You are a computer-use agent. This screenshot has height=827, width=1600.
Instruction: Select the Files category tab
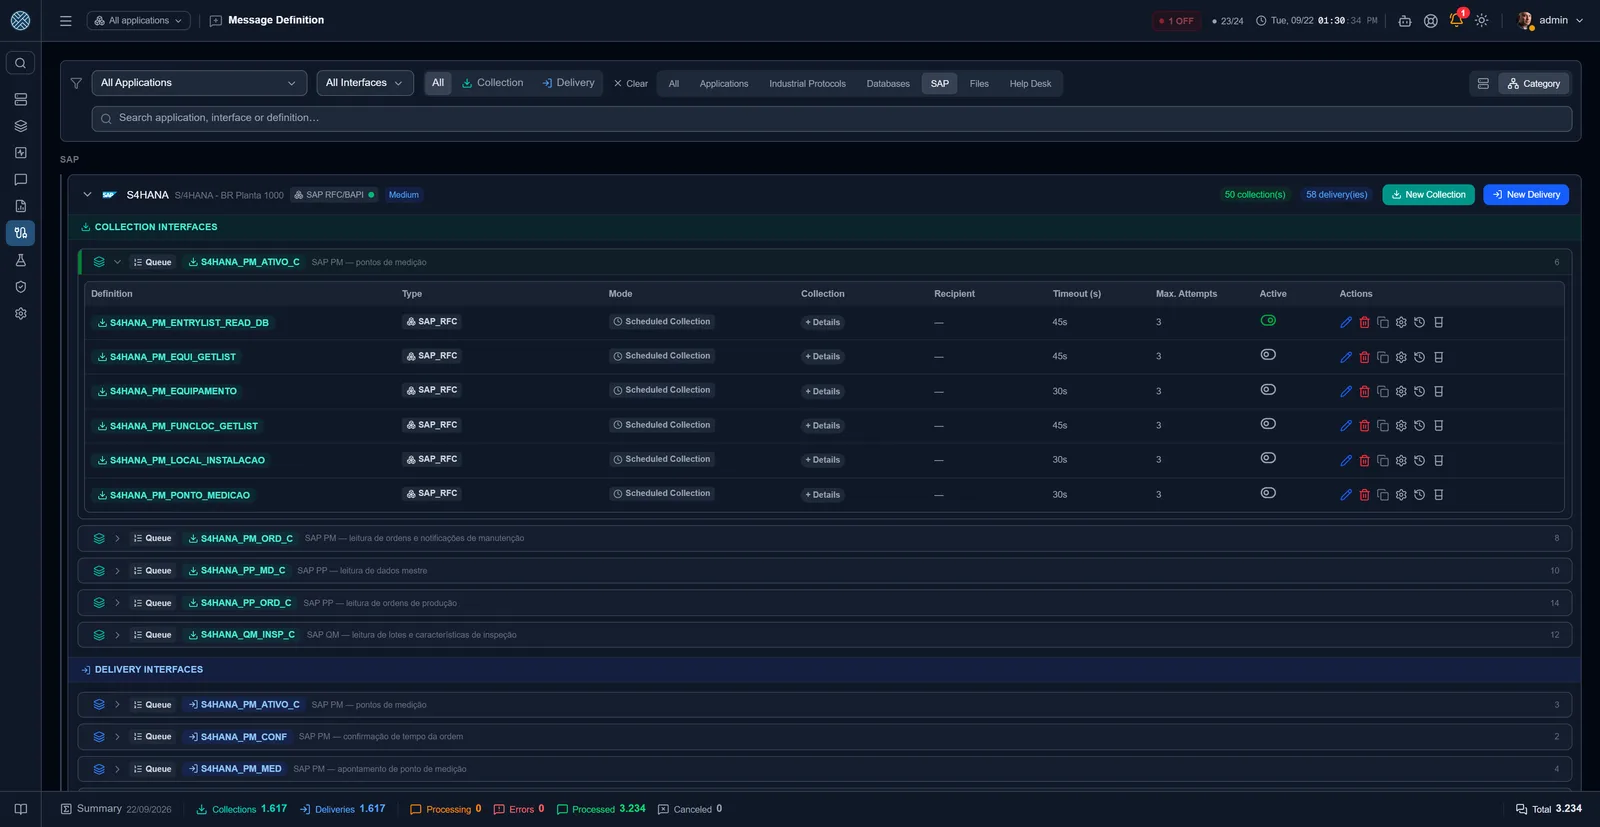979,84
